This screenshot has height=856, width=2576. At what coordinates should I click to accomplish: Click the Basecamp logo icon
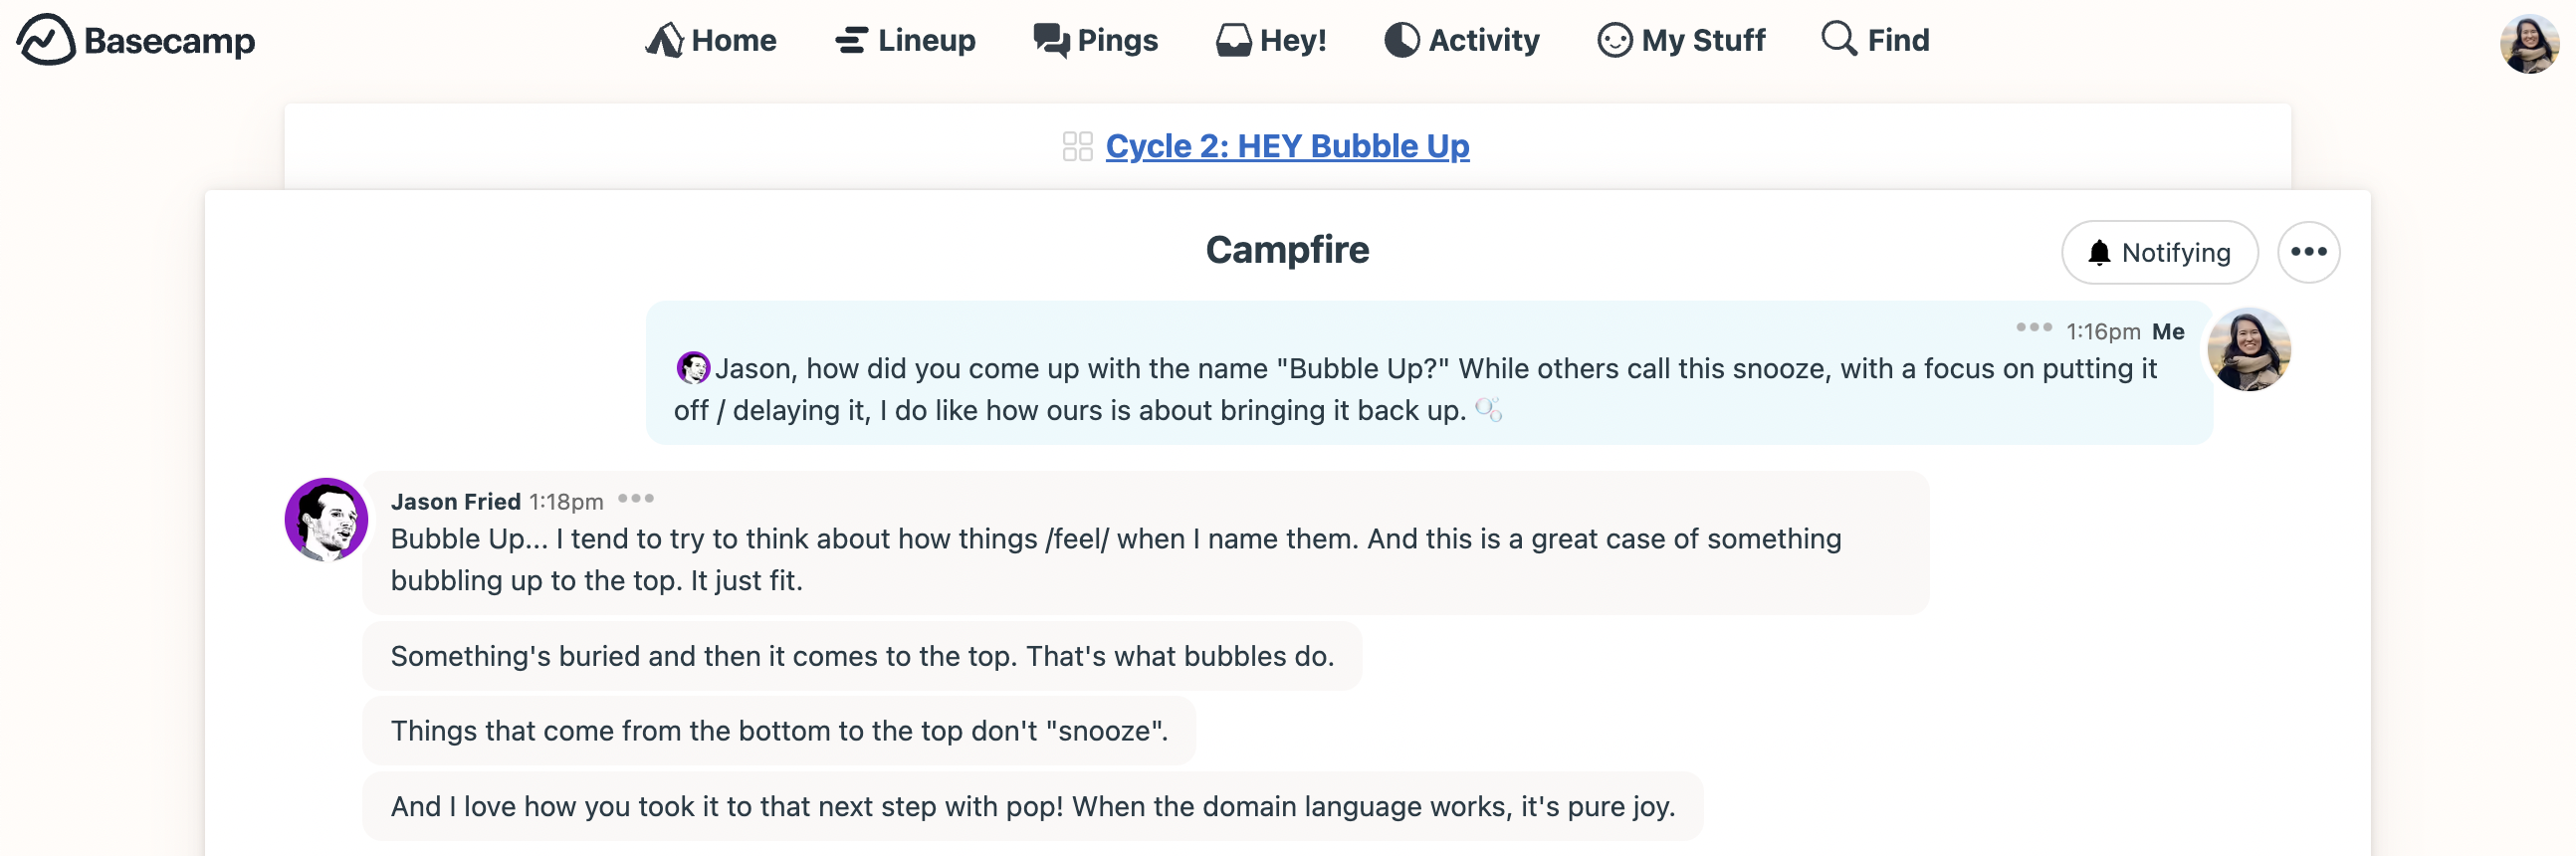coord(46,40)
